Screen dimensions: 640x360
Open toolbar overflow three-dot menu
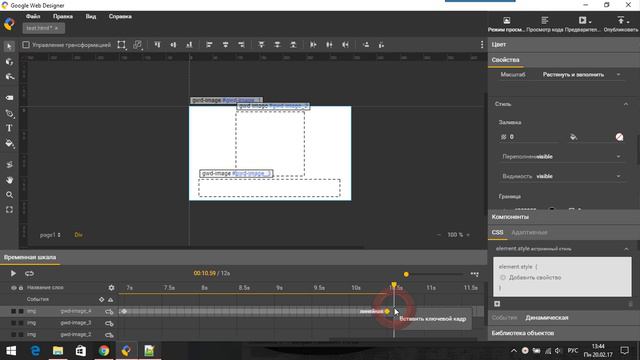(482, 44)
